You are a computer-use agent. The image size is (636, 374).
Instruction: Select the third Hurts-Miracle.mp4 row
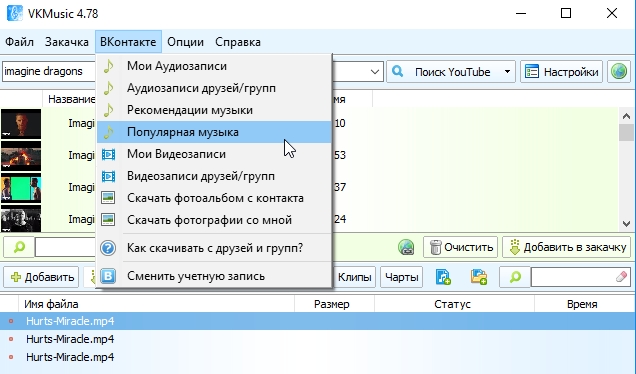coord(317,357)
